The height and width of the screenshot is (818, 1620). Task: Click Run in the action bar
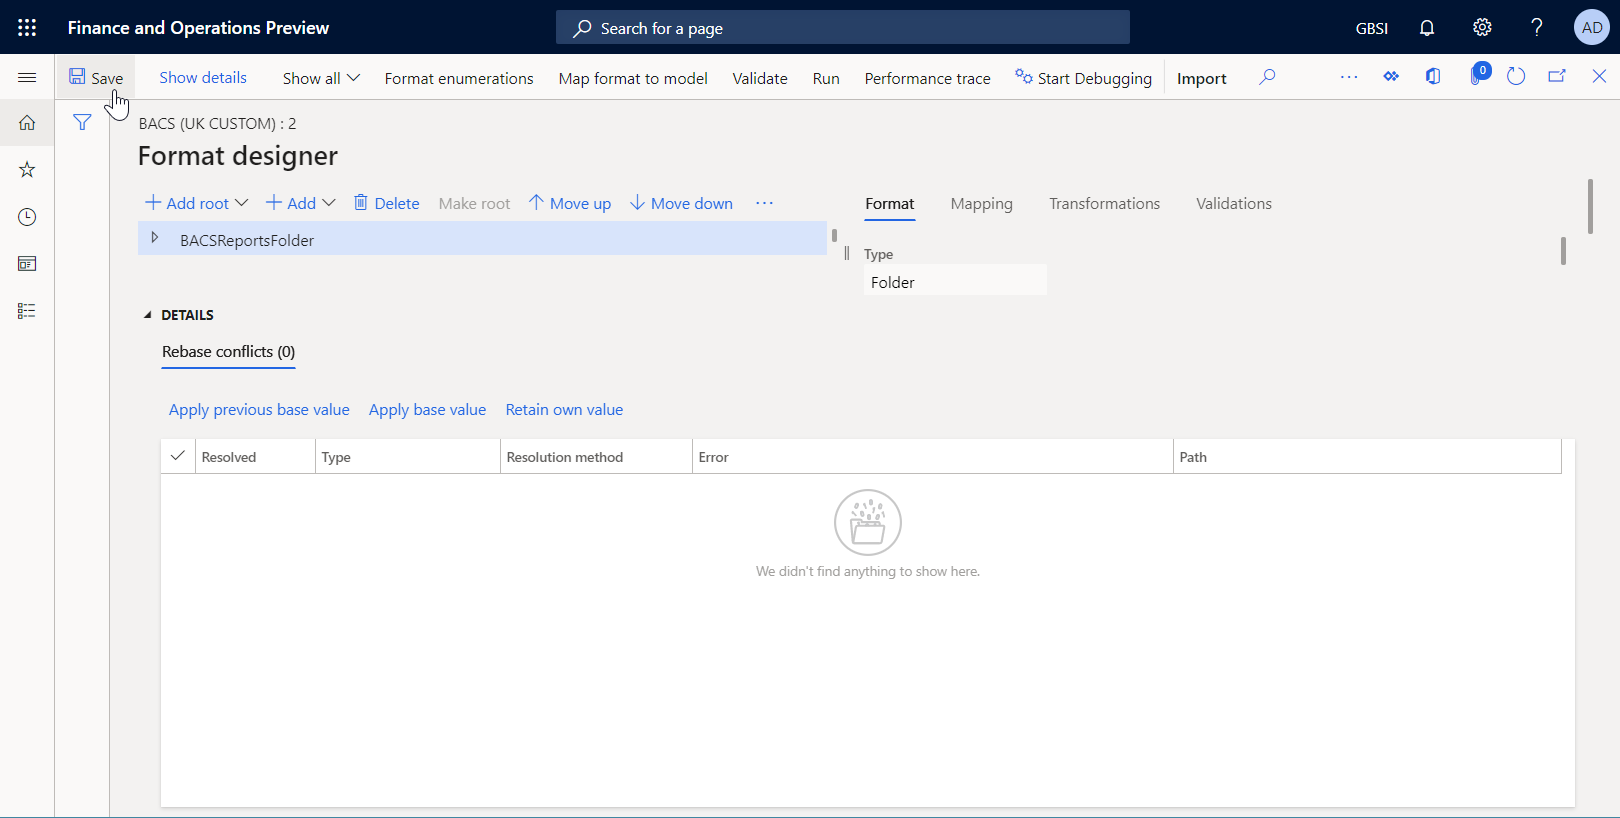[x=826, y=78]
